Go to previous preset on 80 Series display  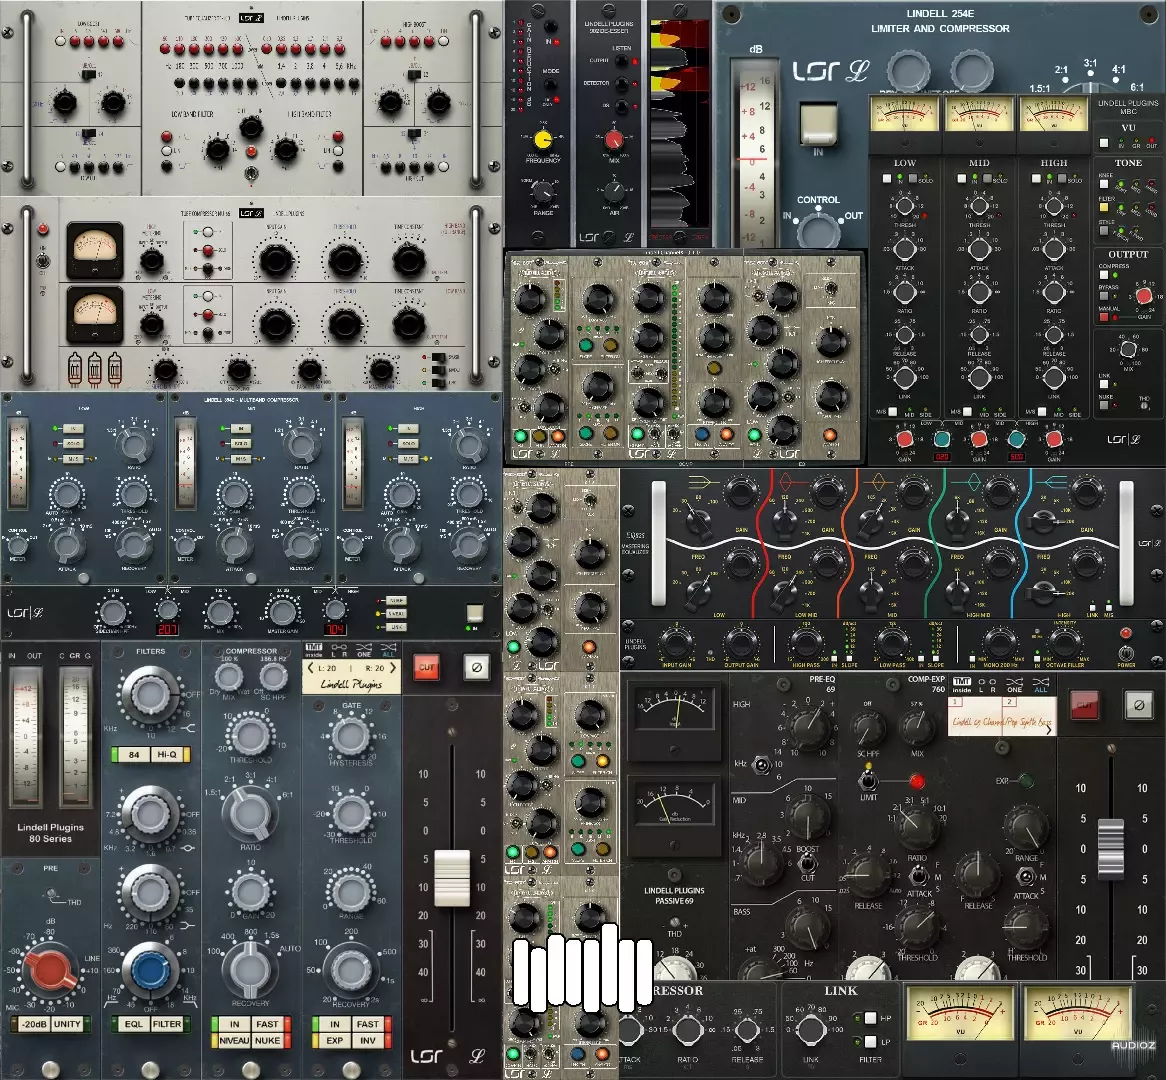311,668
